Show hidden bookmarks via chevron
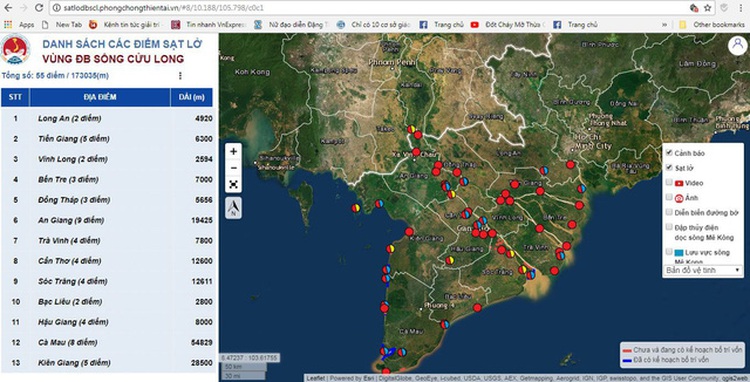This screenshot has height=382, width=750. 664,24
